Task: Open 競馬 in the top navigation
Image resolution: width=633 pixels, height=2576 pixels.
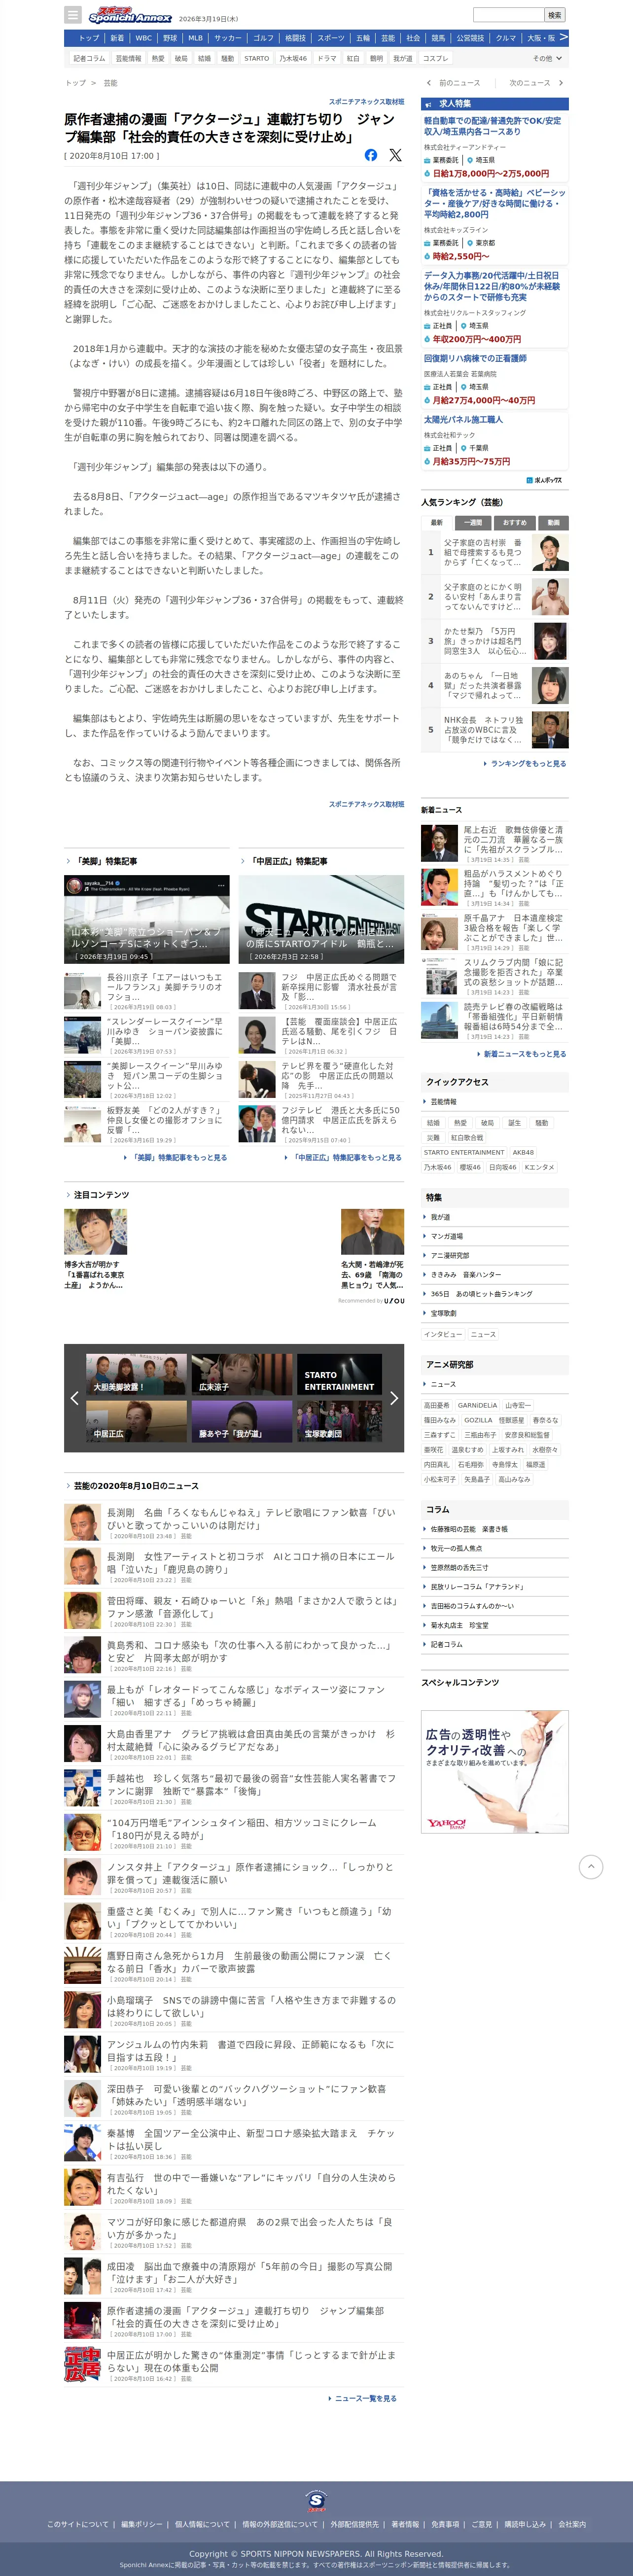Action: 438,38
